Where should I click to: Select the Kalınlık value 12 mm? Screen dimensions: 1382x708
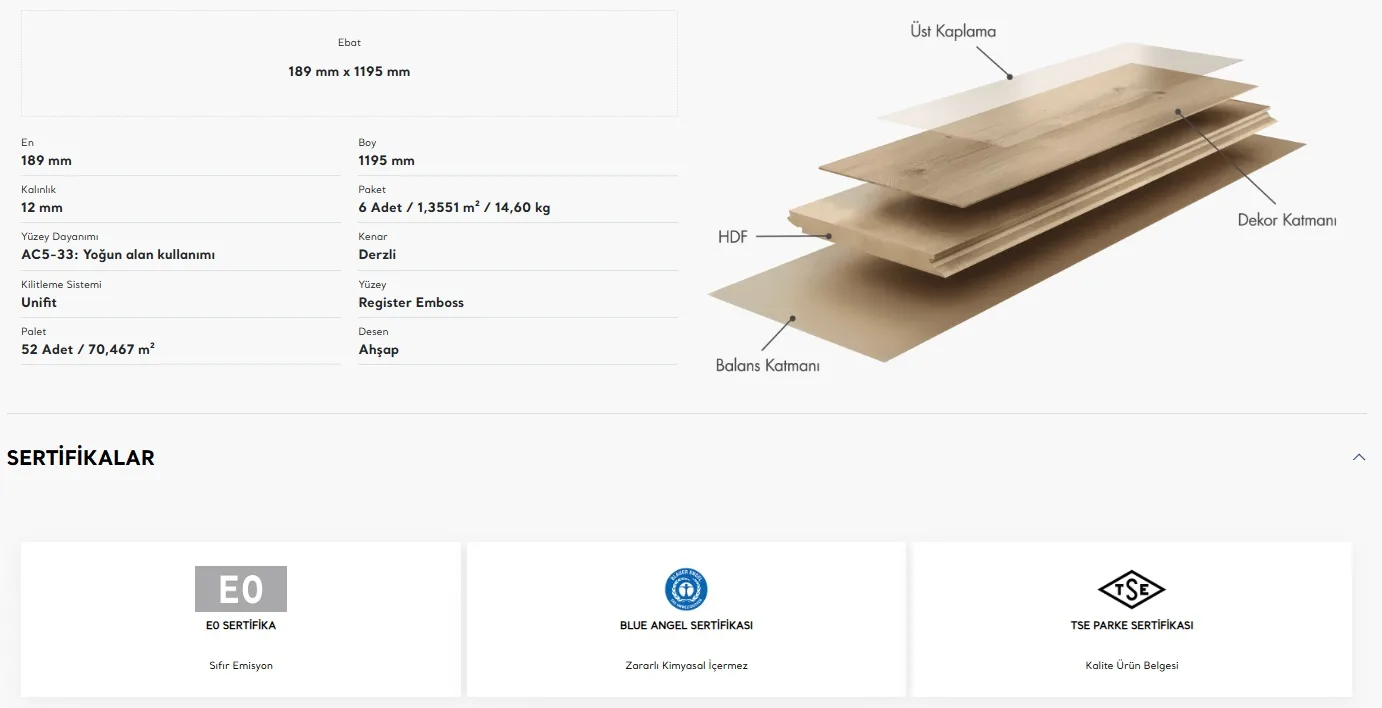point(42,207)
